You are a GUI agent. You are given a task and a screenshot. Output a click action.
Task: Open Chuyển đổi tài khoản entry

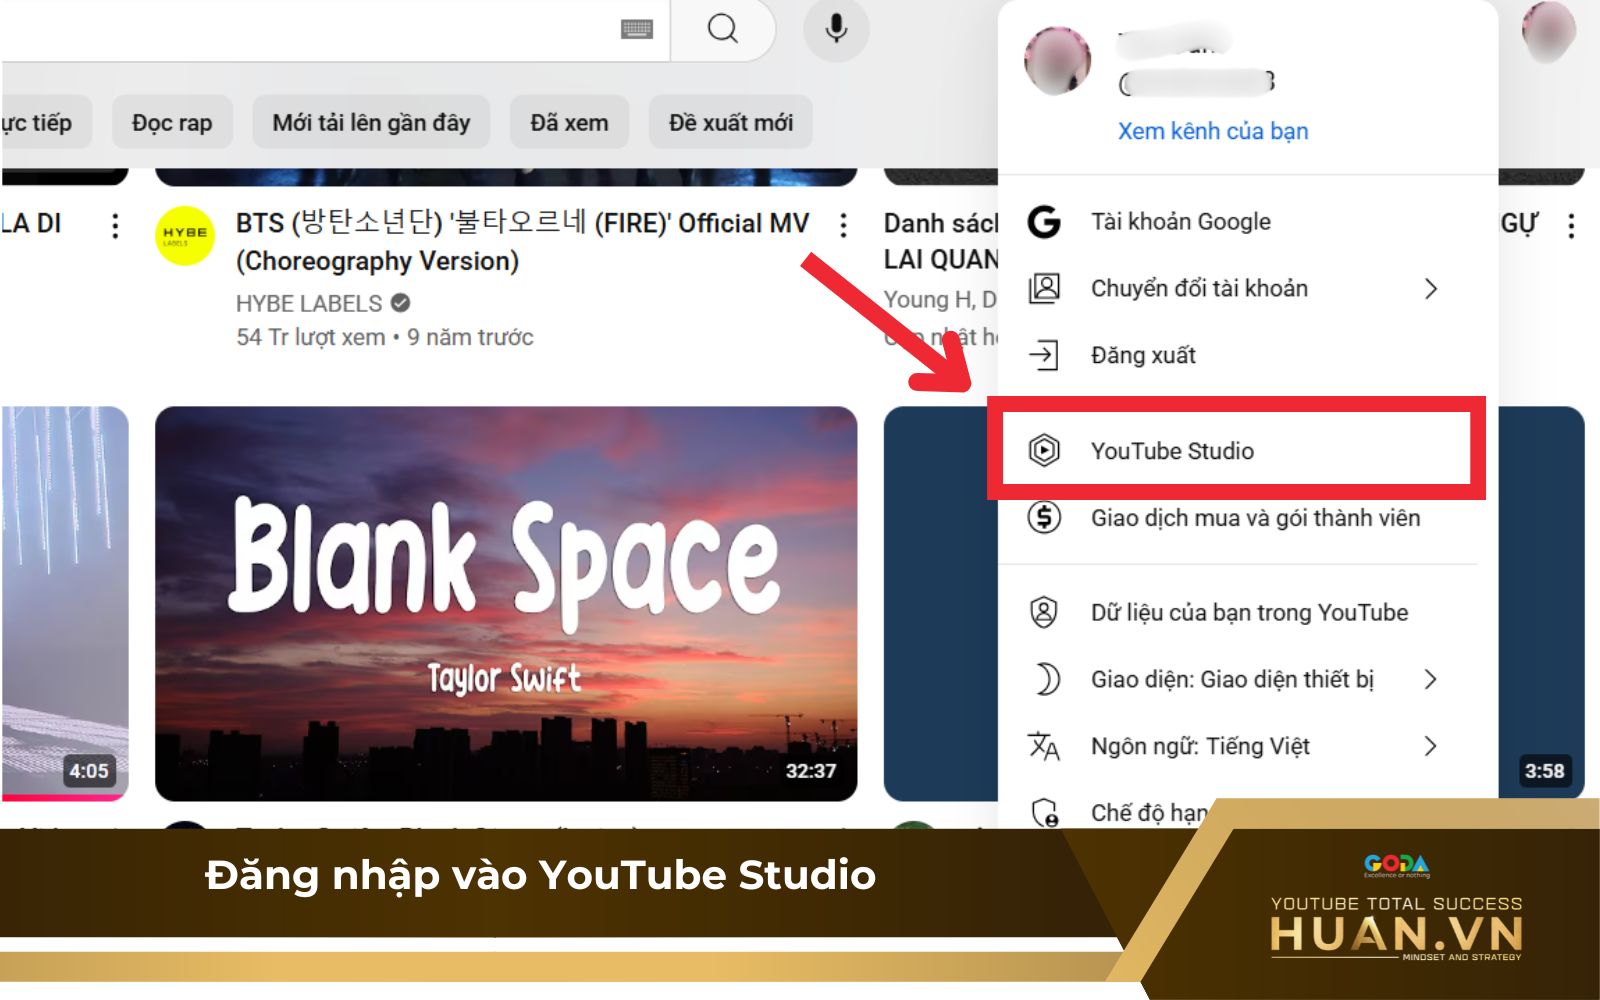coord(1247,288)
